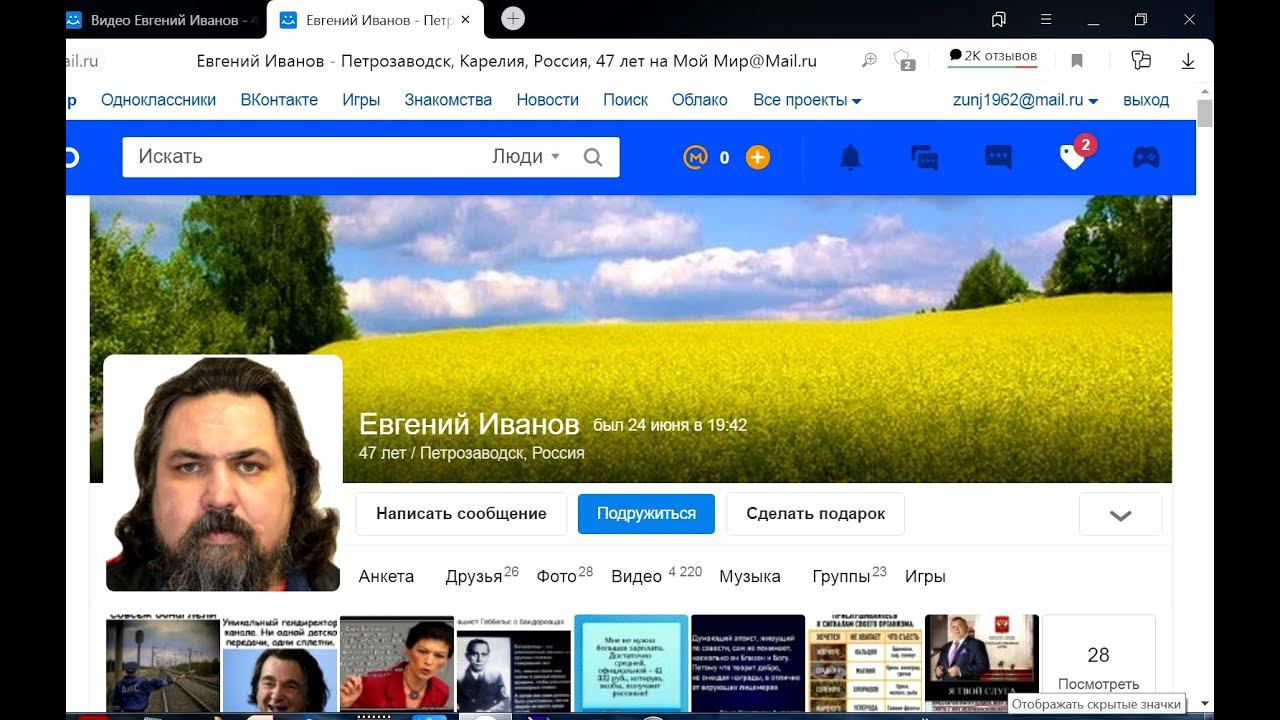Open the gifts tag icon with badge 2

(x=1075, y=154)
